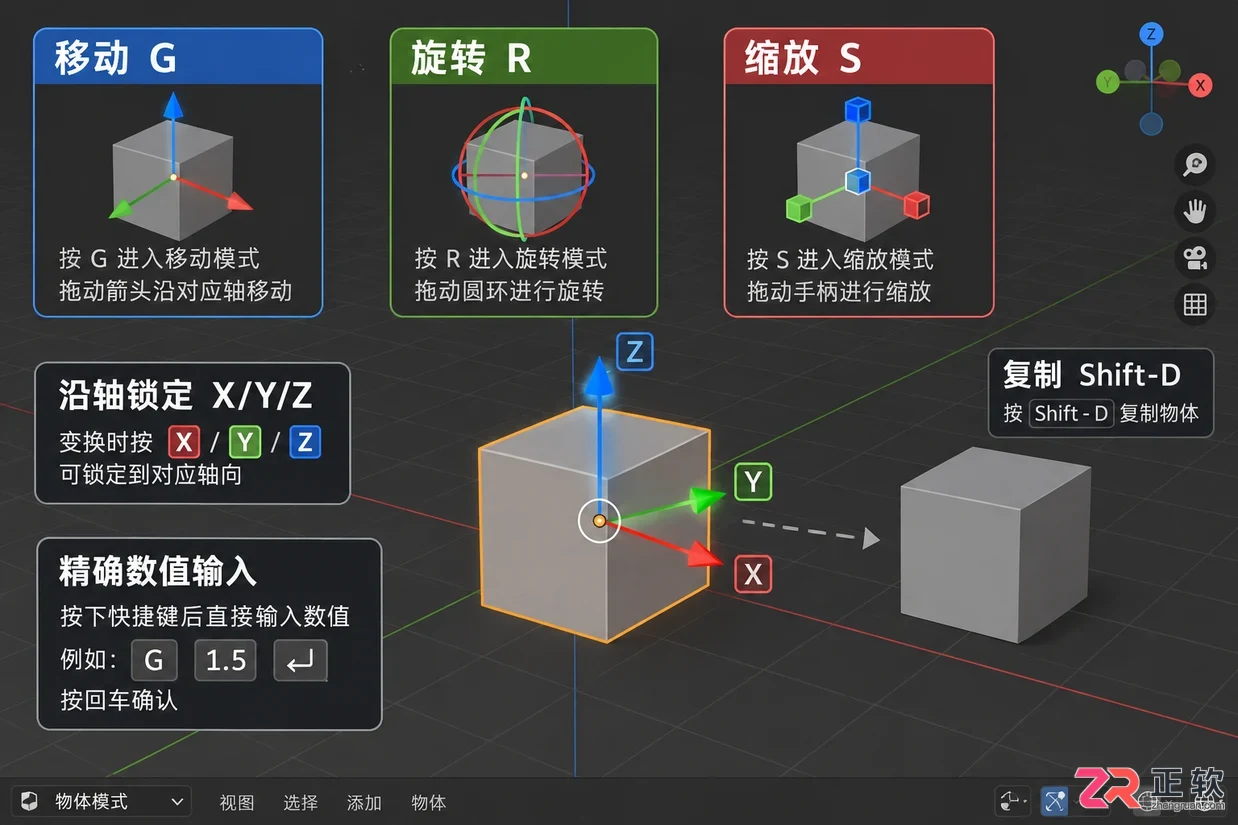This screenshot has width=1238, height=825.
Task: Click text 按回车确认
Action: coord(119,700)
